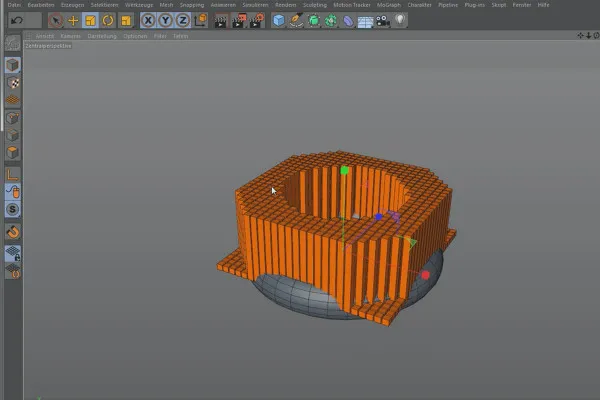Image resolution: width=600 pixels, height=400 pixels.
Task: Open the Animieren menu
Action: point(223,5)
